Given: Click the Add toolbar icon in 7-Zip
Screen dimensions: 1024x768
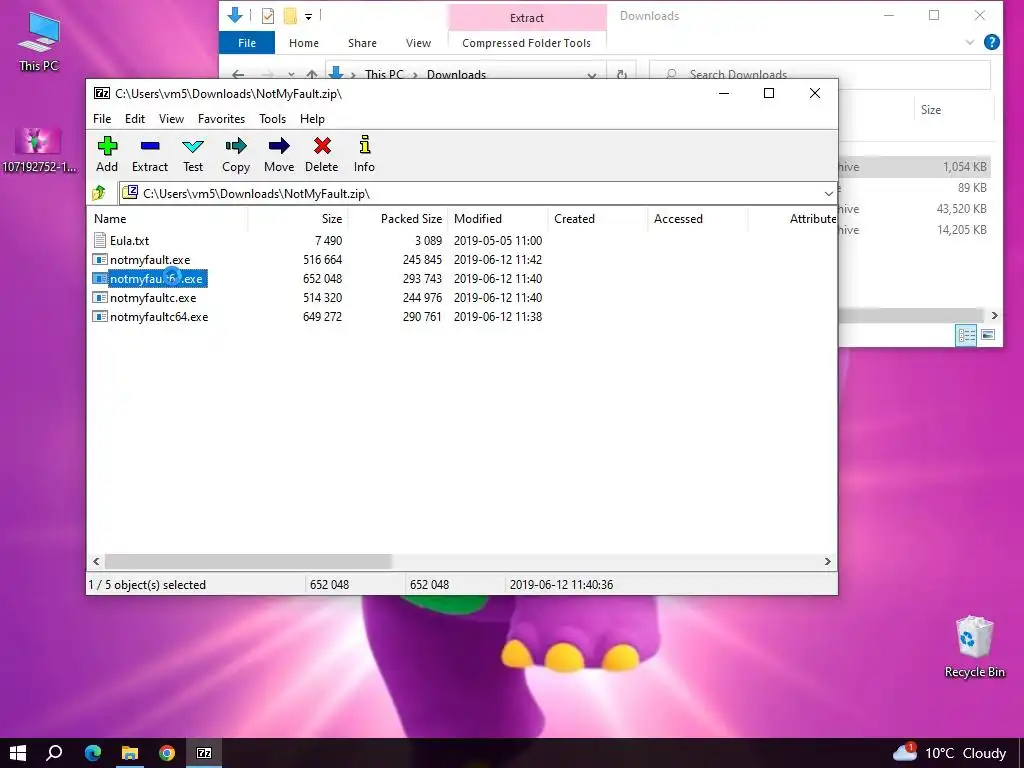Looking at the screenshot, I should click(x=107, y=146).
